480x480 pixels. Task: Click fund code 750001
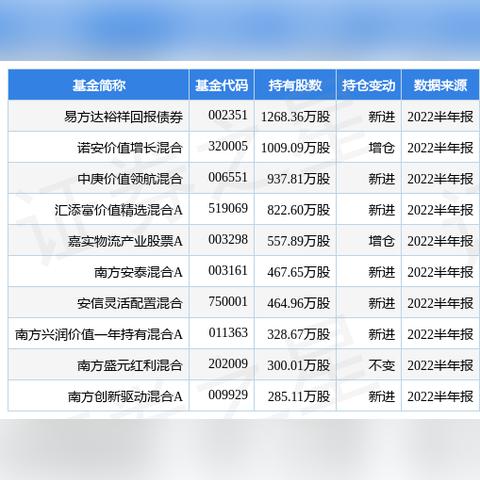(228, 302)
